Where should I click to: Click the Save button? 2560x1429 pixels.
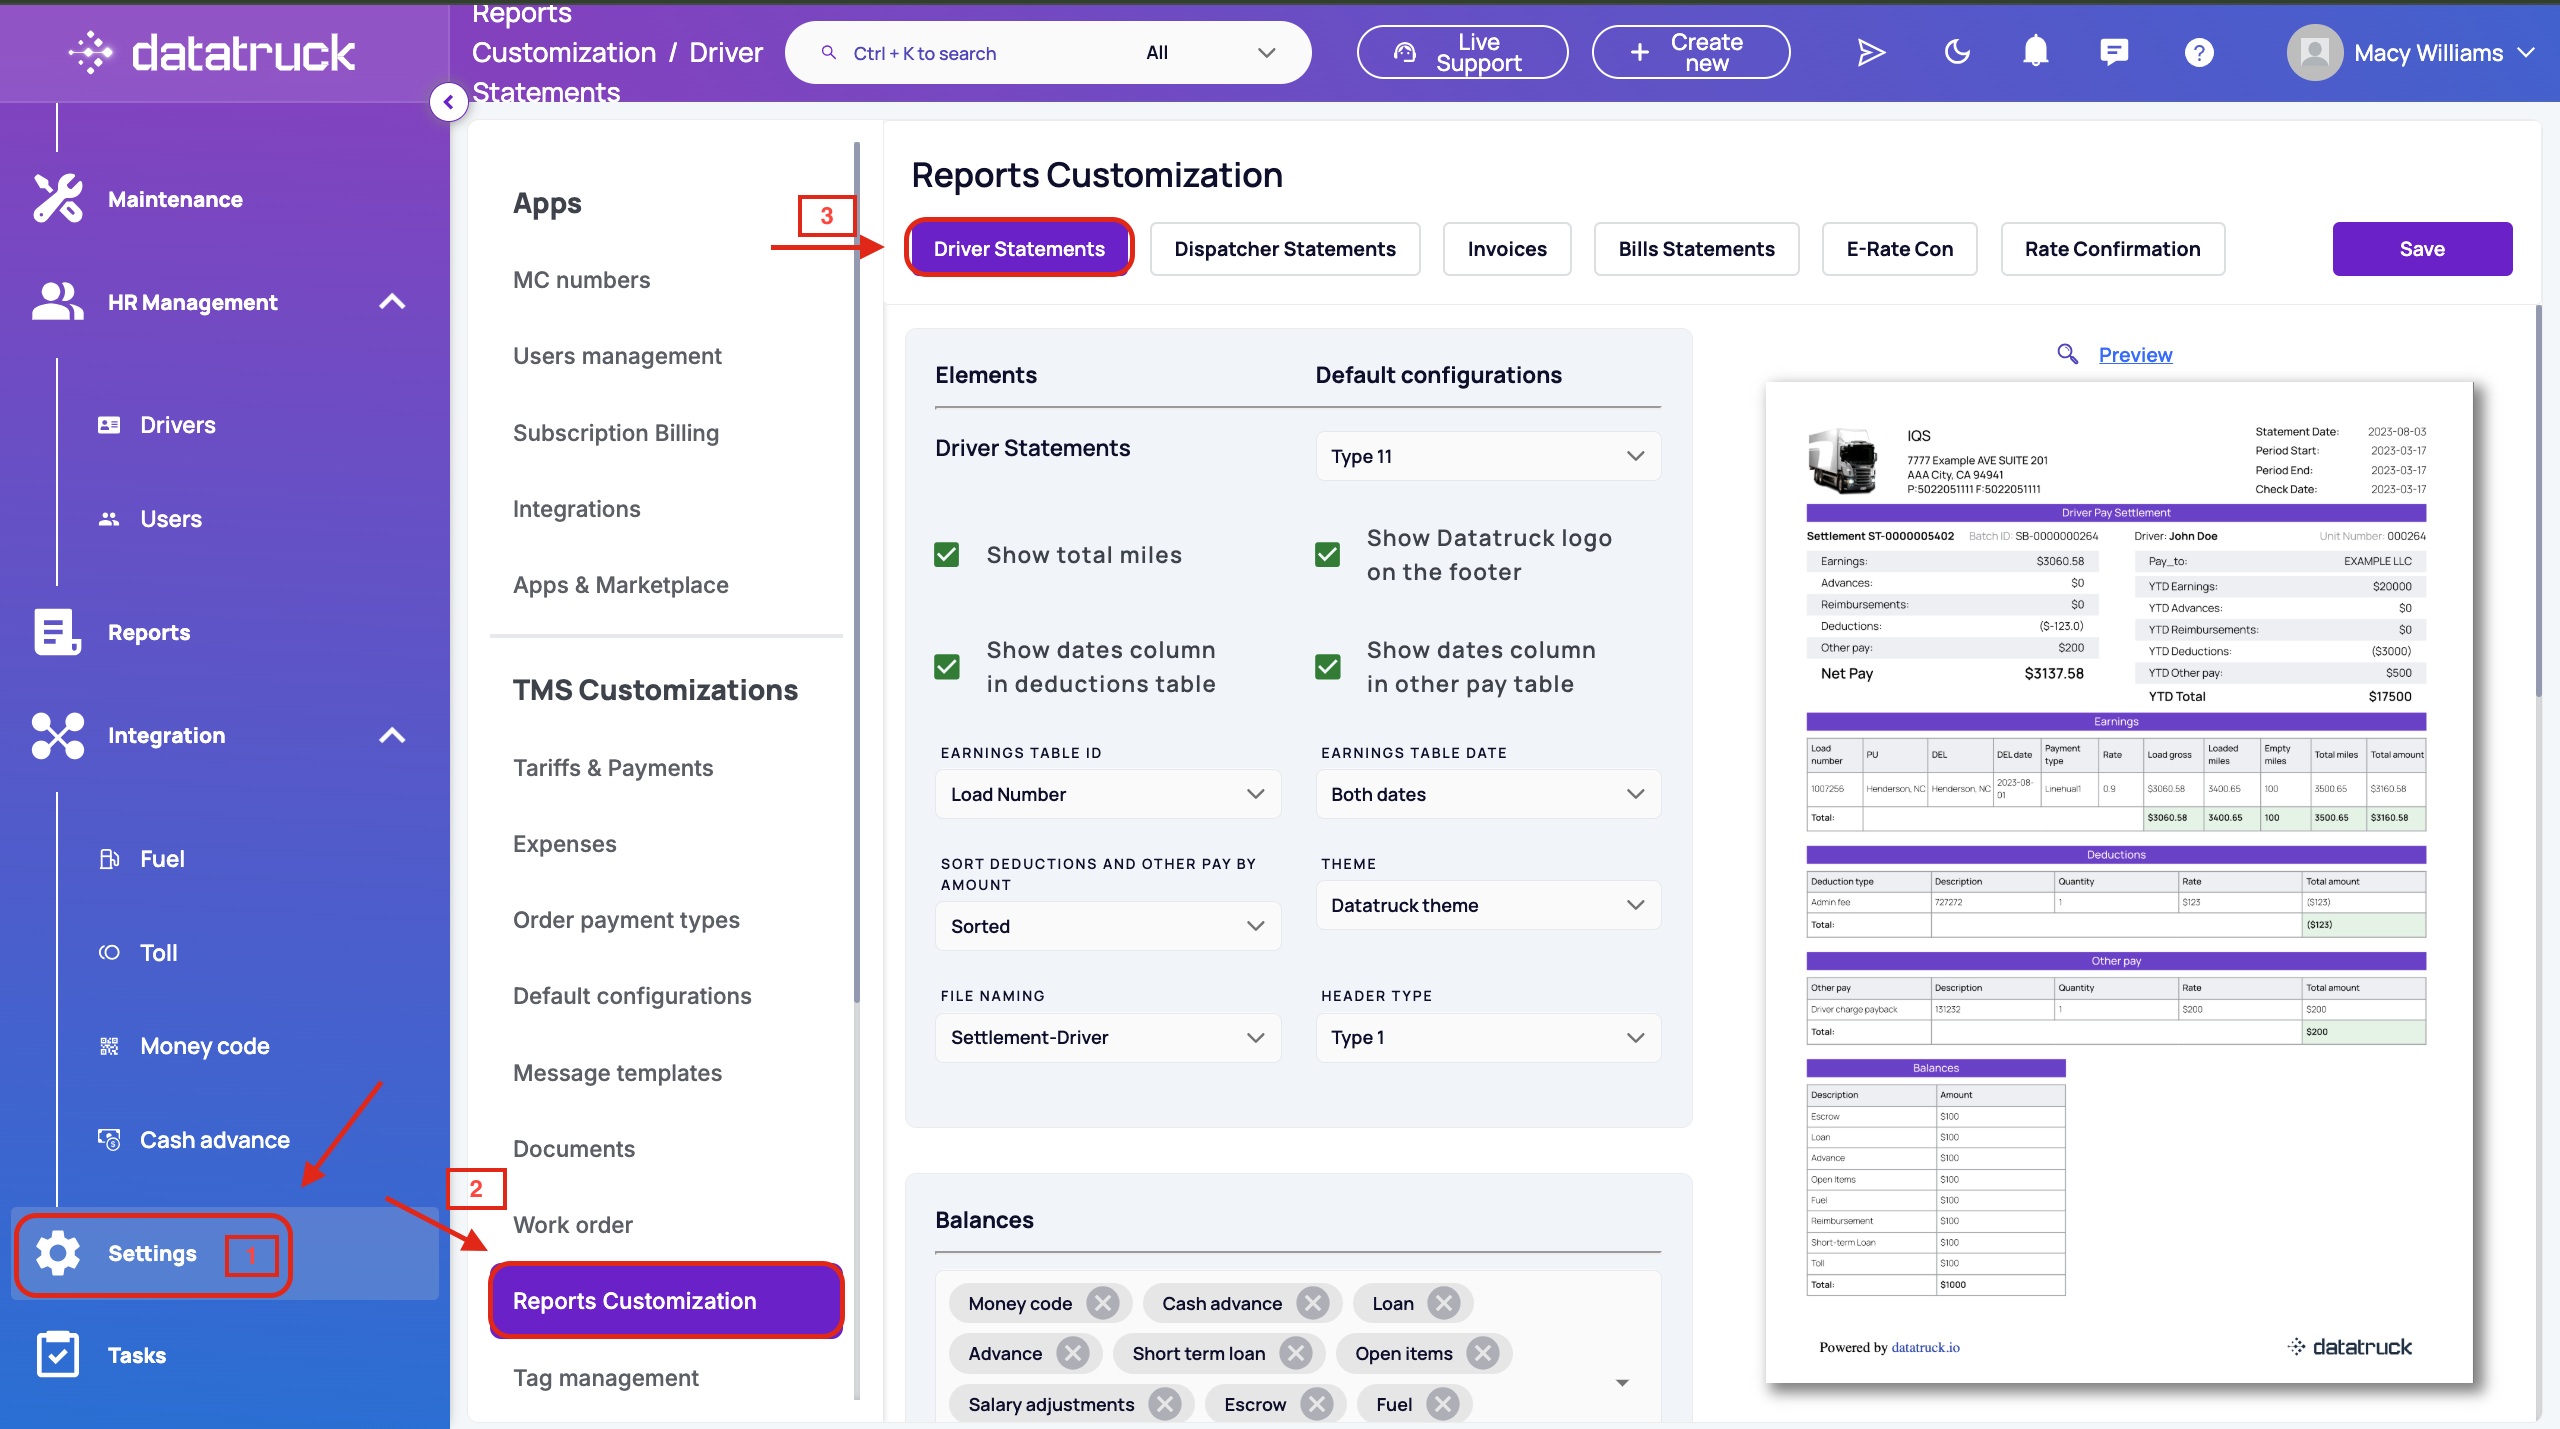2422,249
